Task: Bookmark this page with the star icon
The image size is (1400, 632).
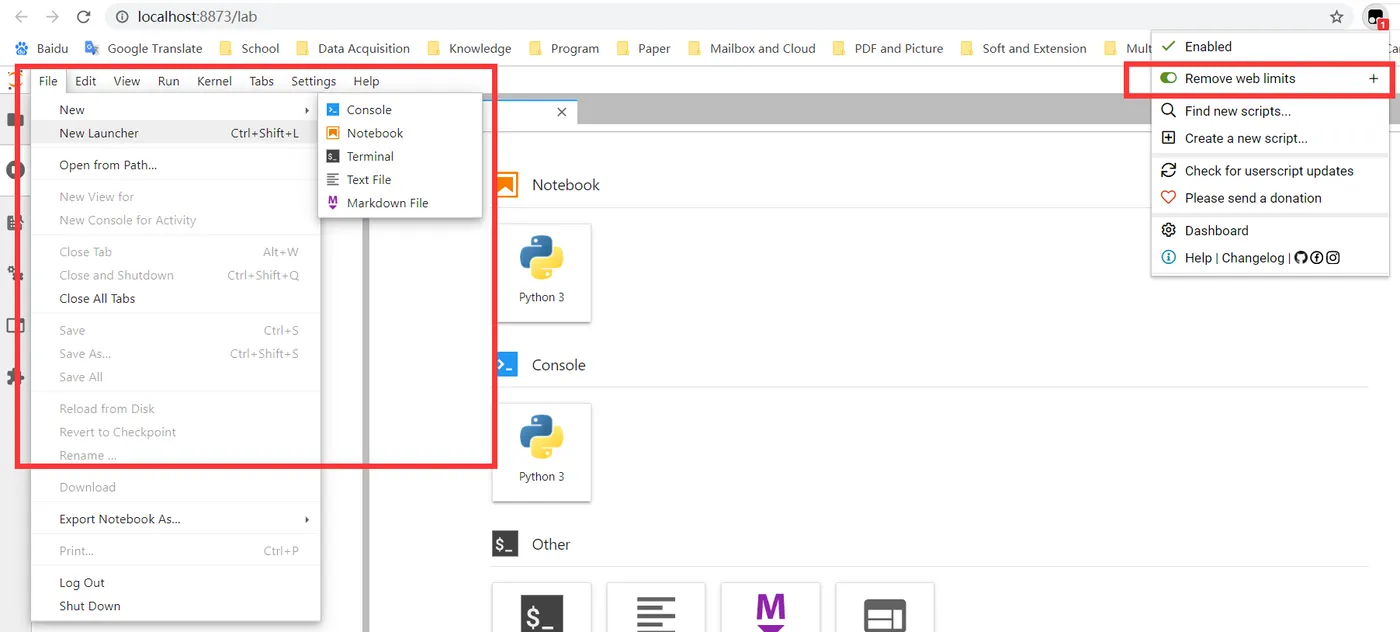Action: 1337,17
